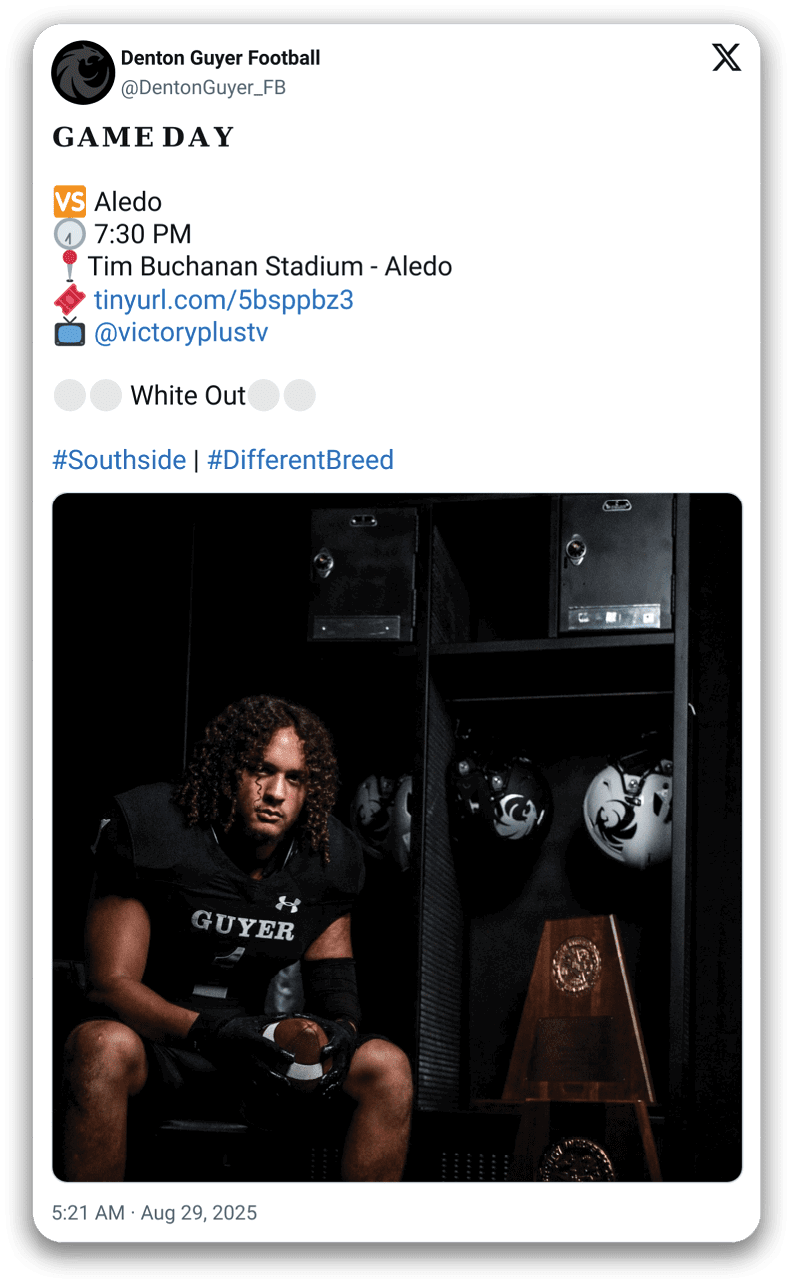Open the tinyurl.com/5bsppbz3 ticket link
This screenshot has height=1284, width=793.
(223, 300)
